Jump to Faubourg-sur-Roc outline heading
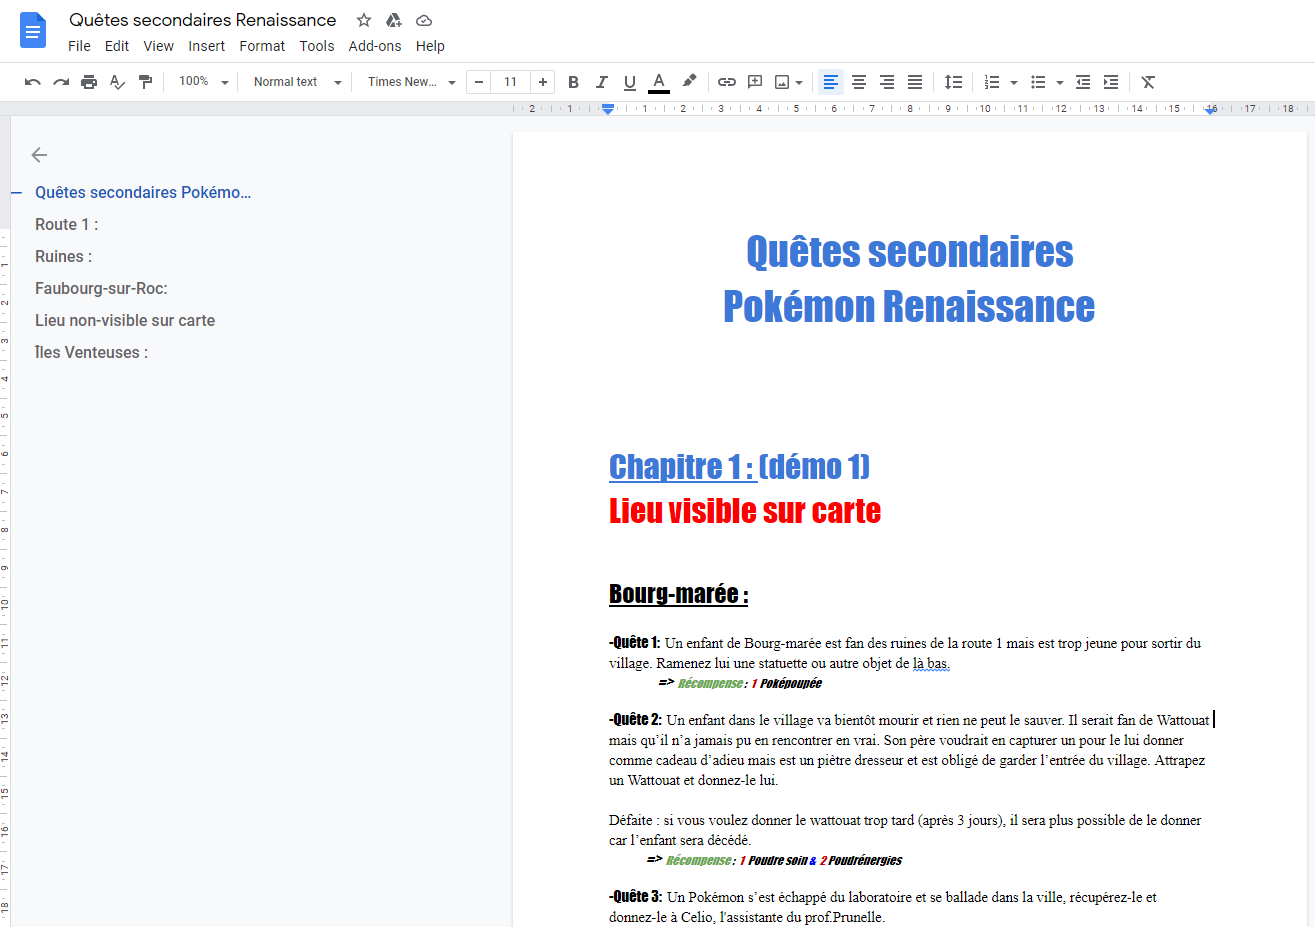The width and height of the screenshot is (1315, 927). [101, 288]
